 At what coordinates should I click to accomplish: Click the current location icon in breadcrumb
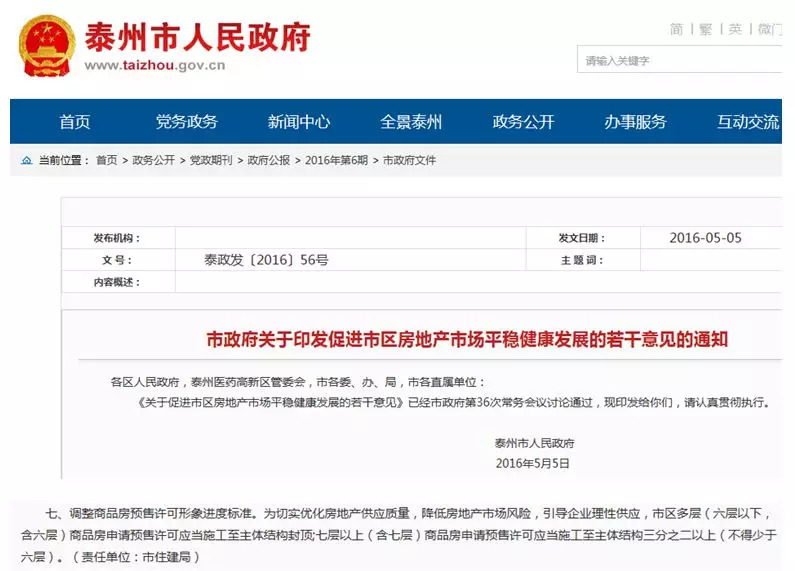pyautogui.click(x=26, y=161)
